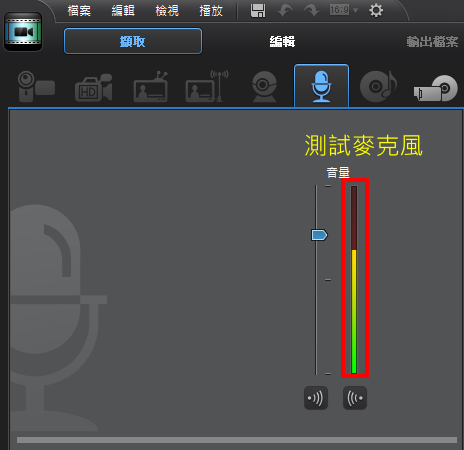The width and height of the screenshot is (464, 450).
Task: Undo last action with the undo arrow
Action: click(x=285, y=11)
